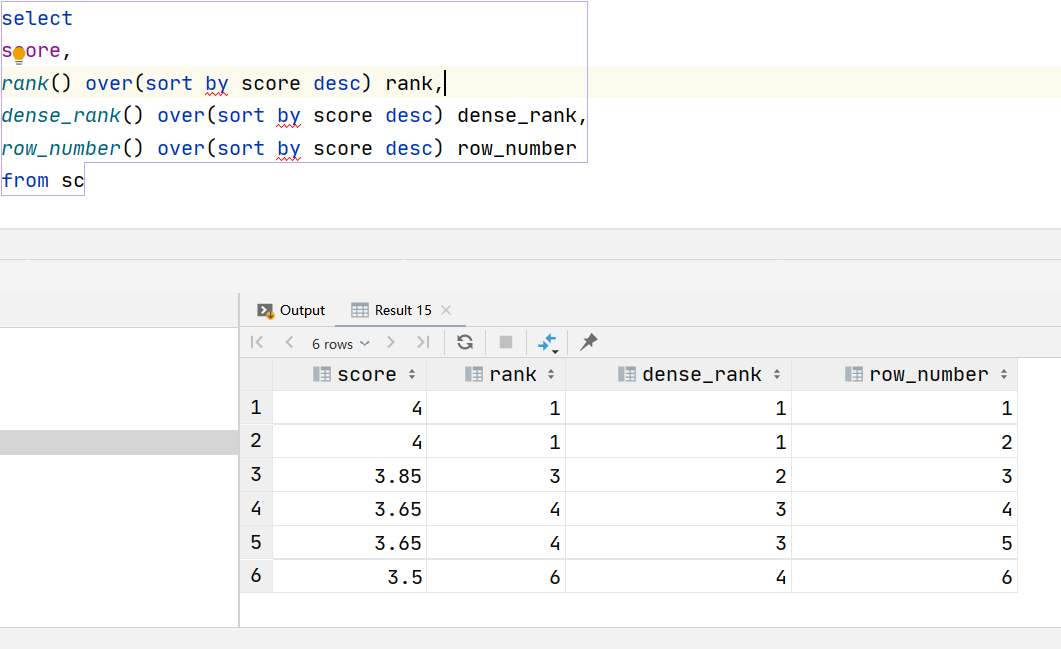Click score cell 3.65 in row 5

click(350, 543)
